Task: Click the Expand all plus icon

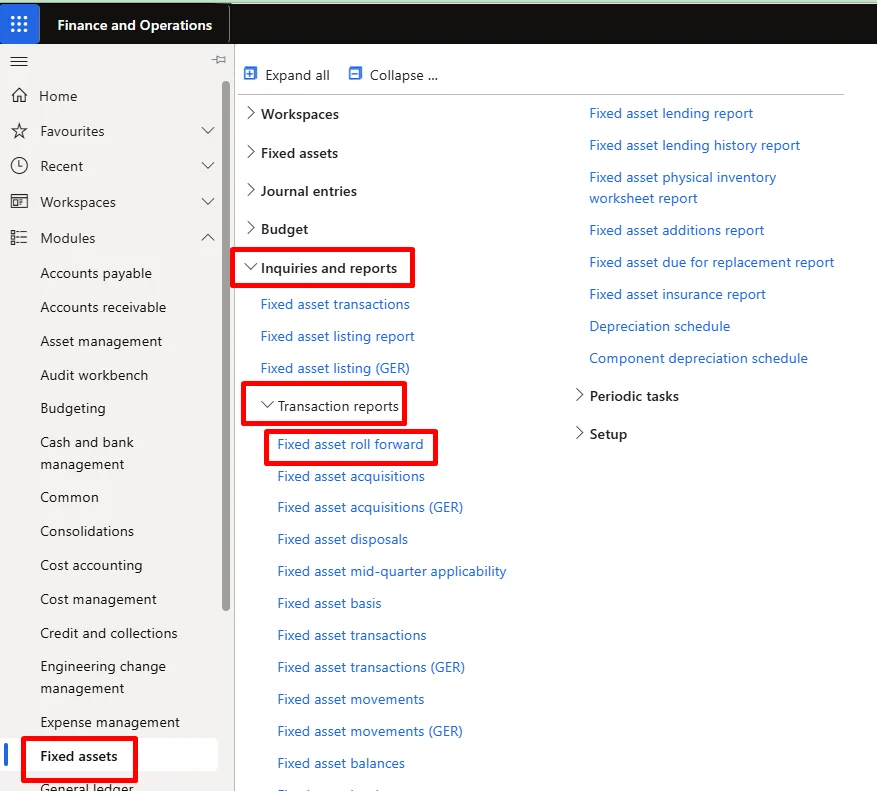Action: (251, 74)
